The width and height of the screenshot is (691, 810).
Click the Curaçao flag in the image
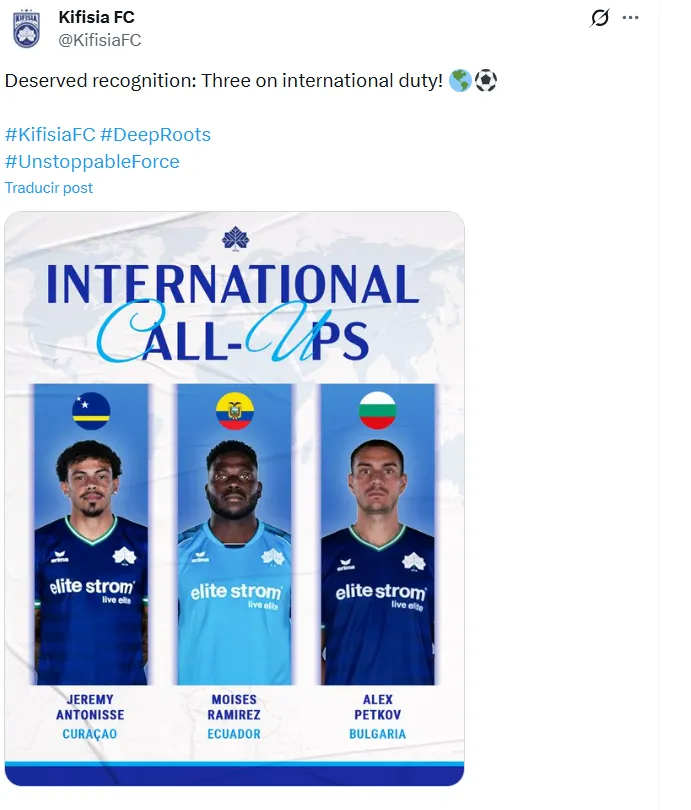coord(90,407)
